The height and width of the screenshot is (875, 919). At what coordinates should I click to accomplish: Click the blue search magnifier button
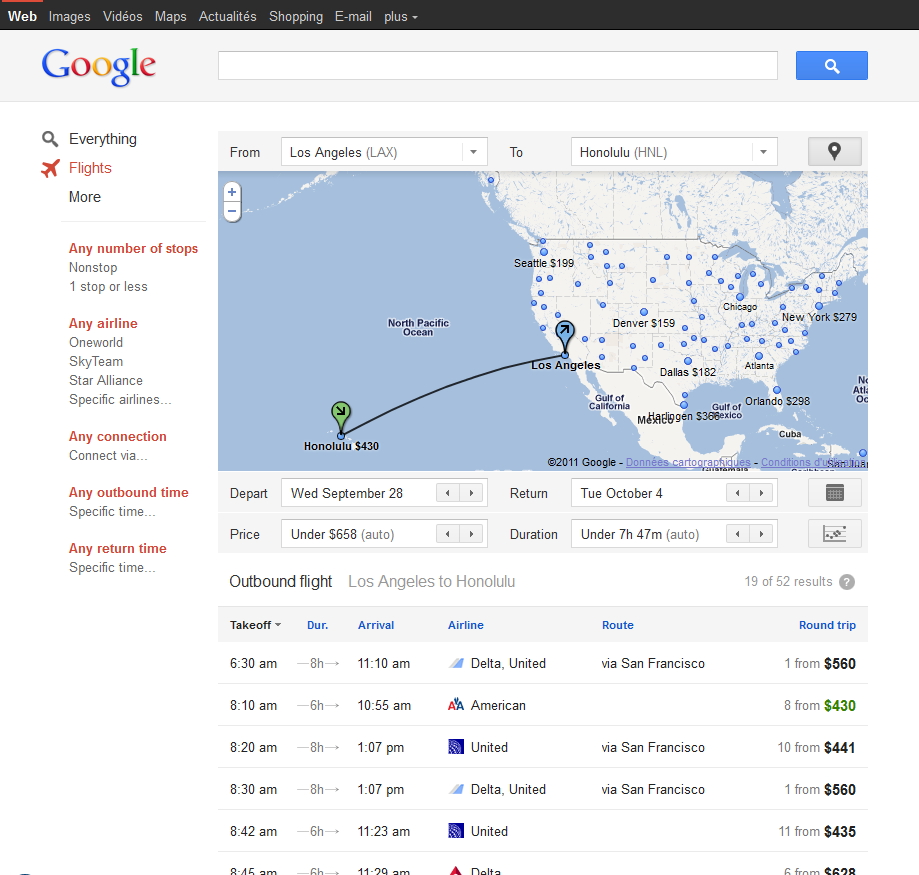[x=831, y=66]
